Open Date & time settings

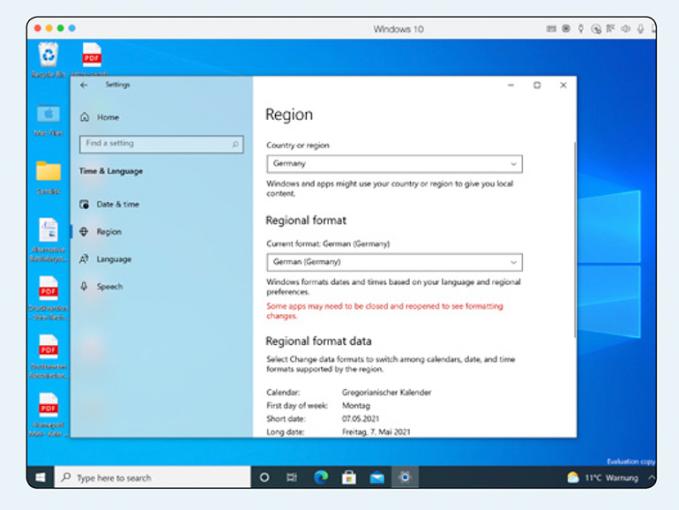click(110, 204)
